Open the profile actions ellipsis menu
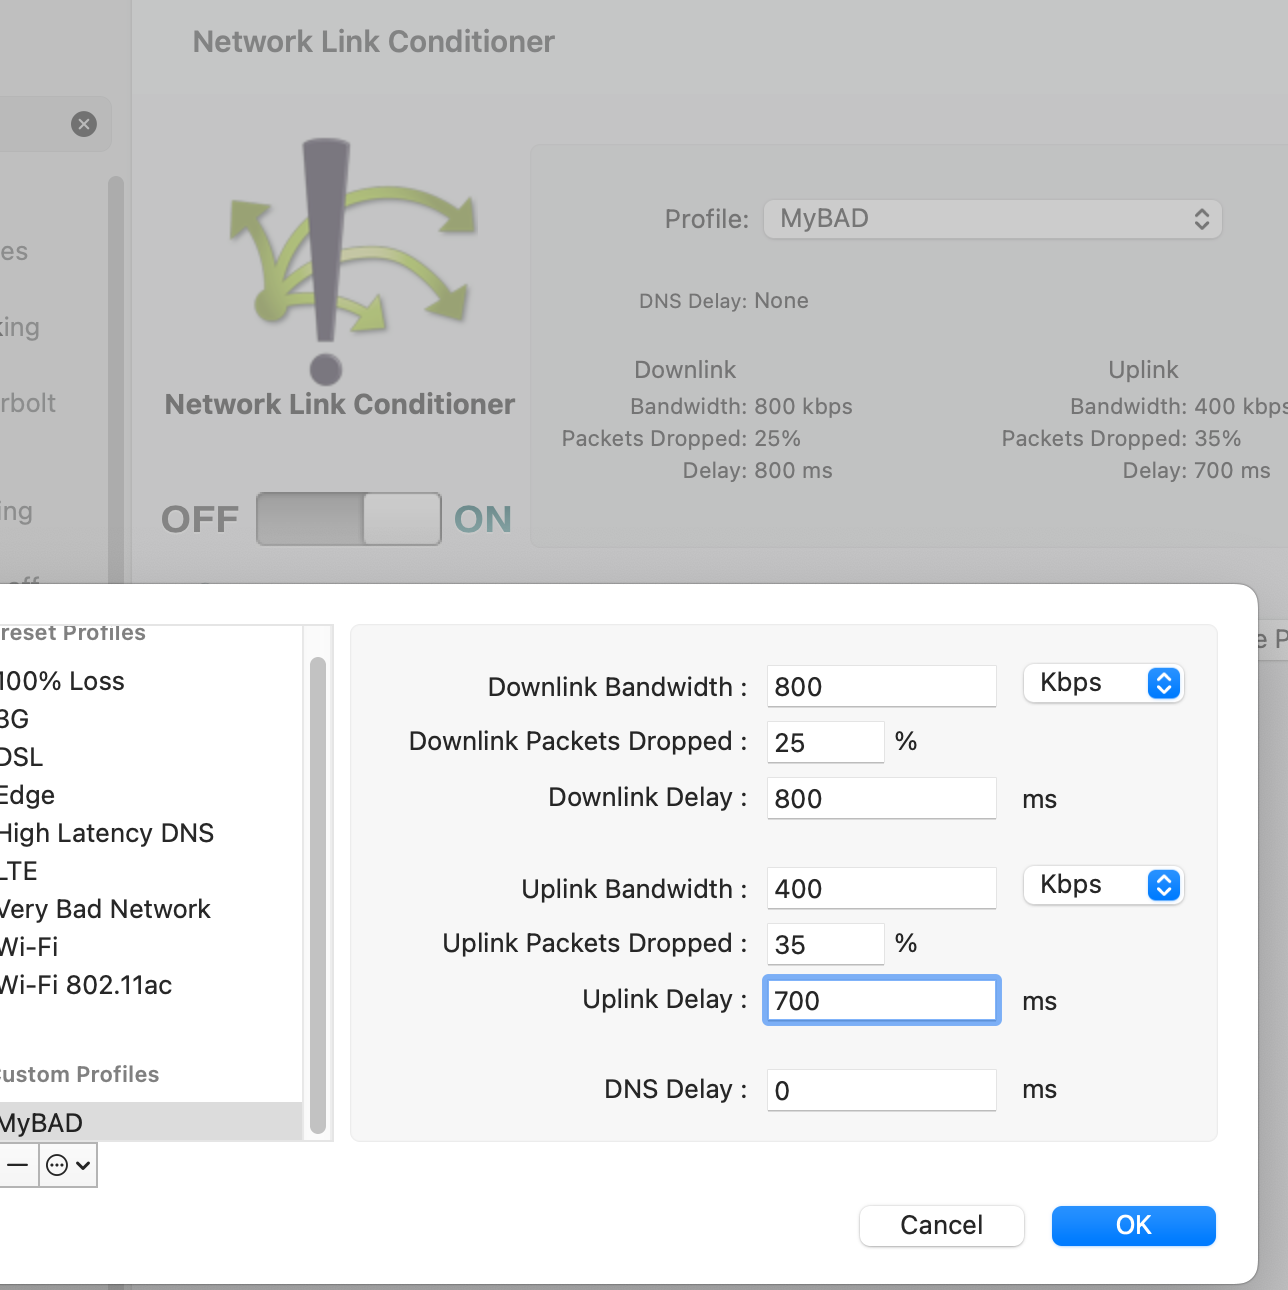The image size is (1288, 1290). (66, 1165)
